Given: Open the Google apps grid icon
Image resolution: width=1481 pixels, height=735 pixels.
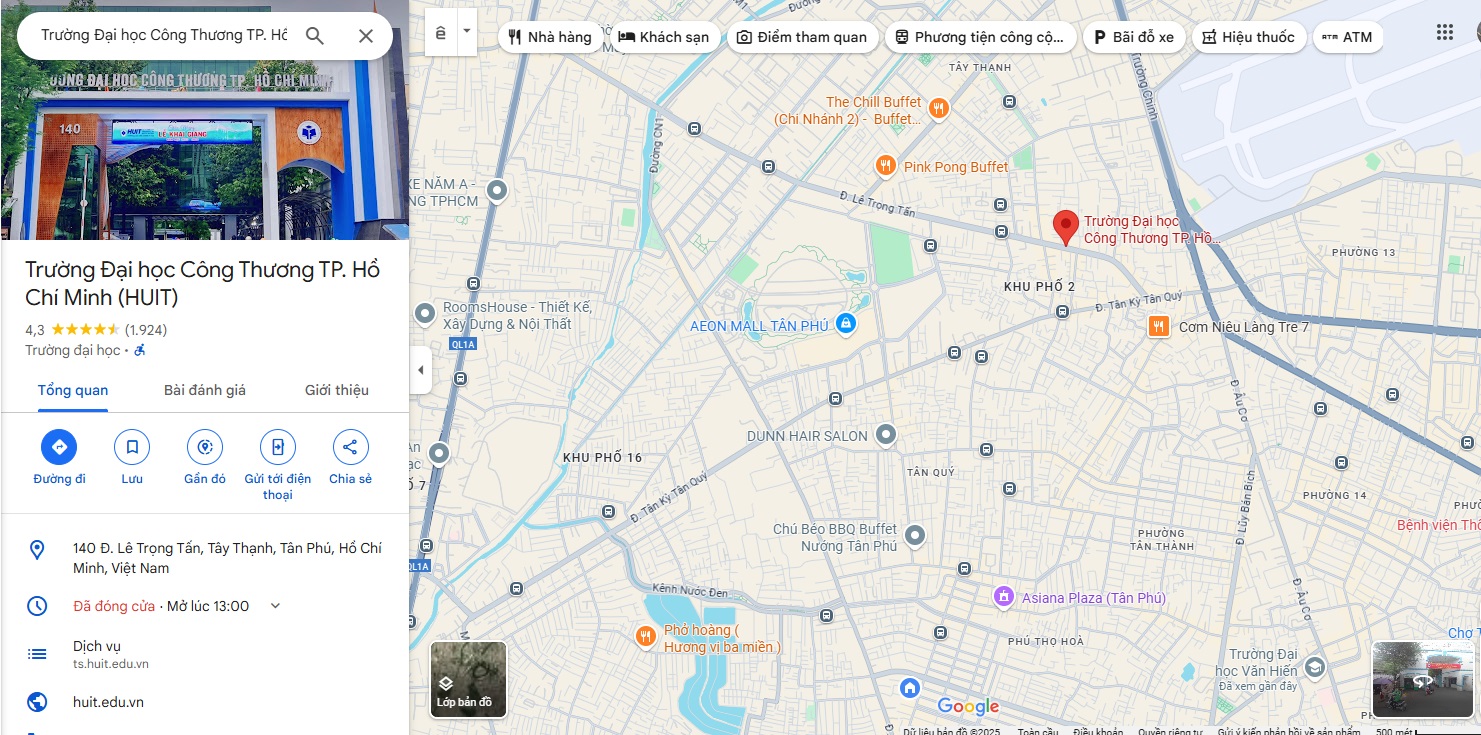Looking at the screenshot, I should click(1445, 32).
